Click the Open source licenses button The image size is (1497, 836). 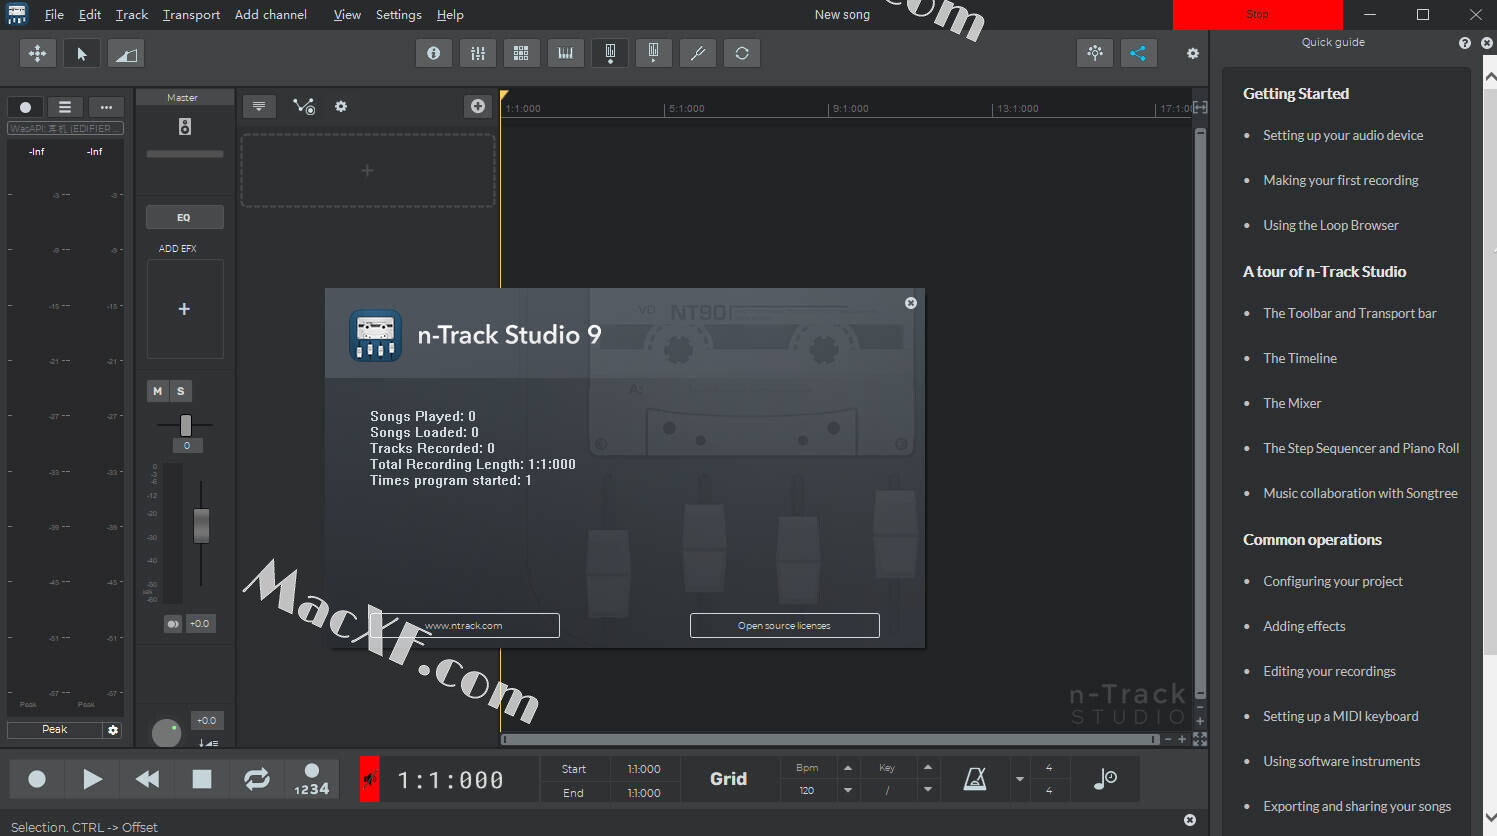pyautogui.click(x=784, y=626)
